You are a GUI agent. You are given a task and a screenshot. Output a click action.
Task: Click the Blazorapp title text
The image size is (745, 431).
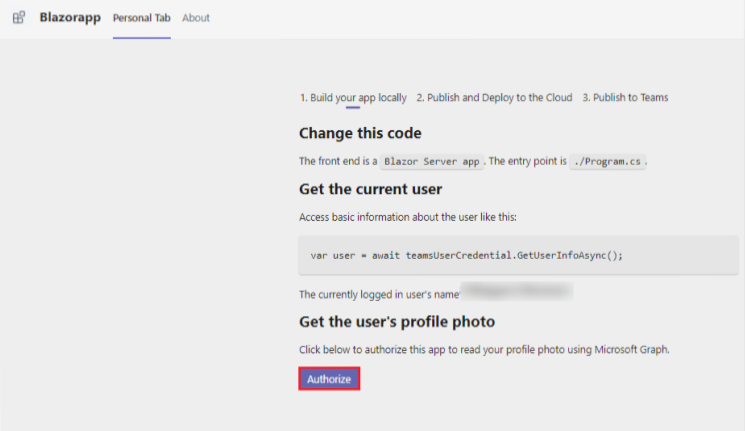point(70,18)
